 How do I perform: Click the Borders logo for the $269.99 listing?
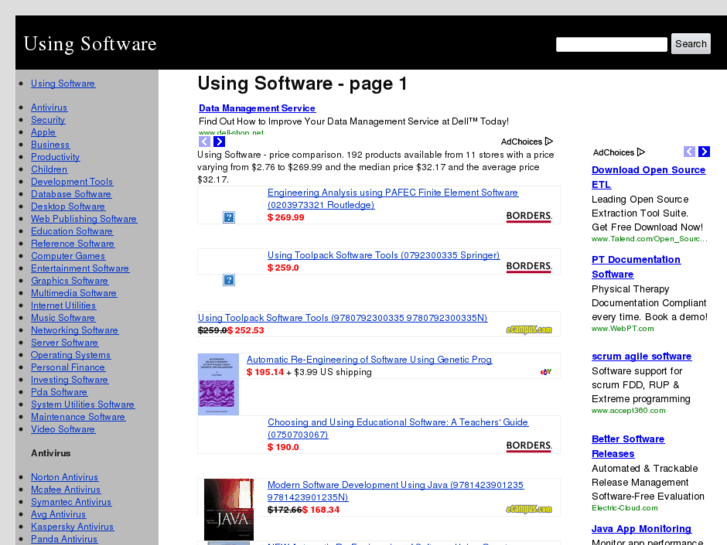coord(529,216)
